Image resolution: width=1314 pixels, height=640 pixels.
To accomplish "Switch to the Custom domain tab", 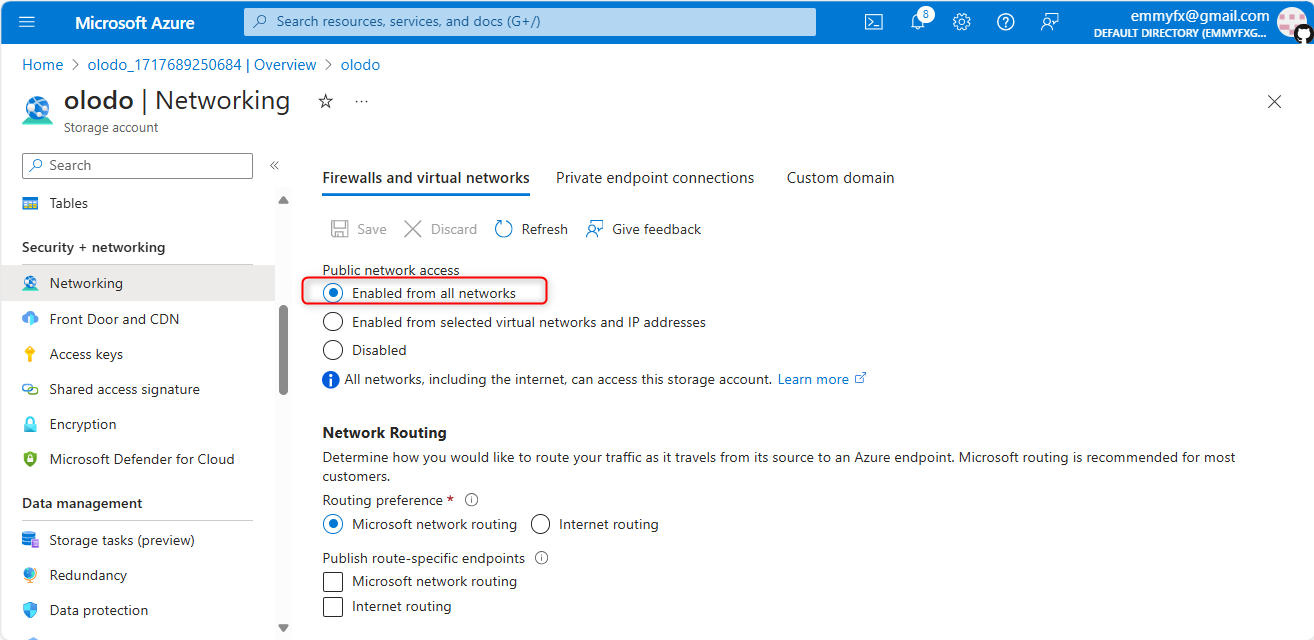I will [x=840, y=178].
